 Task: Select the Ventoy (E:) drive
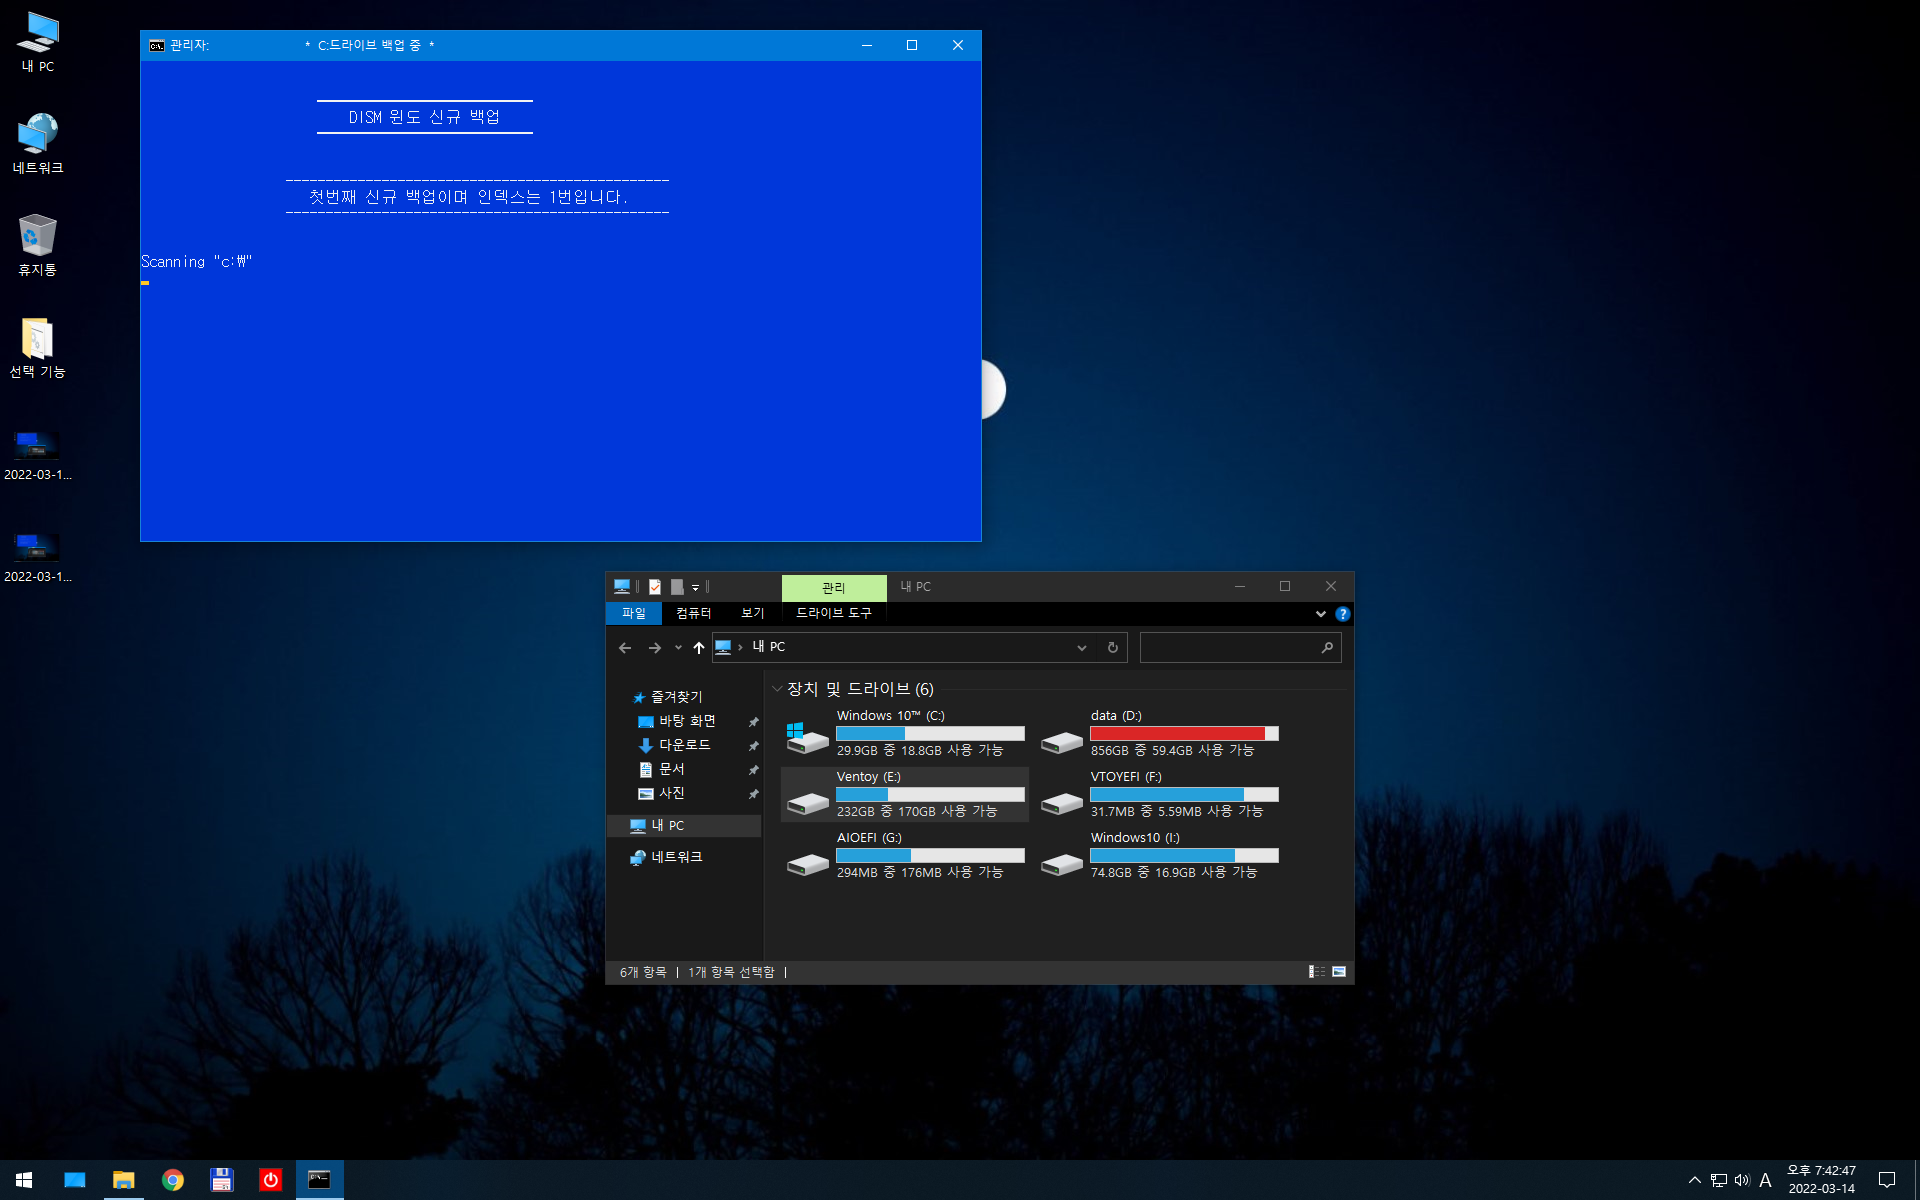(905, 794)
